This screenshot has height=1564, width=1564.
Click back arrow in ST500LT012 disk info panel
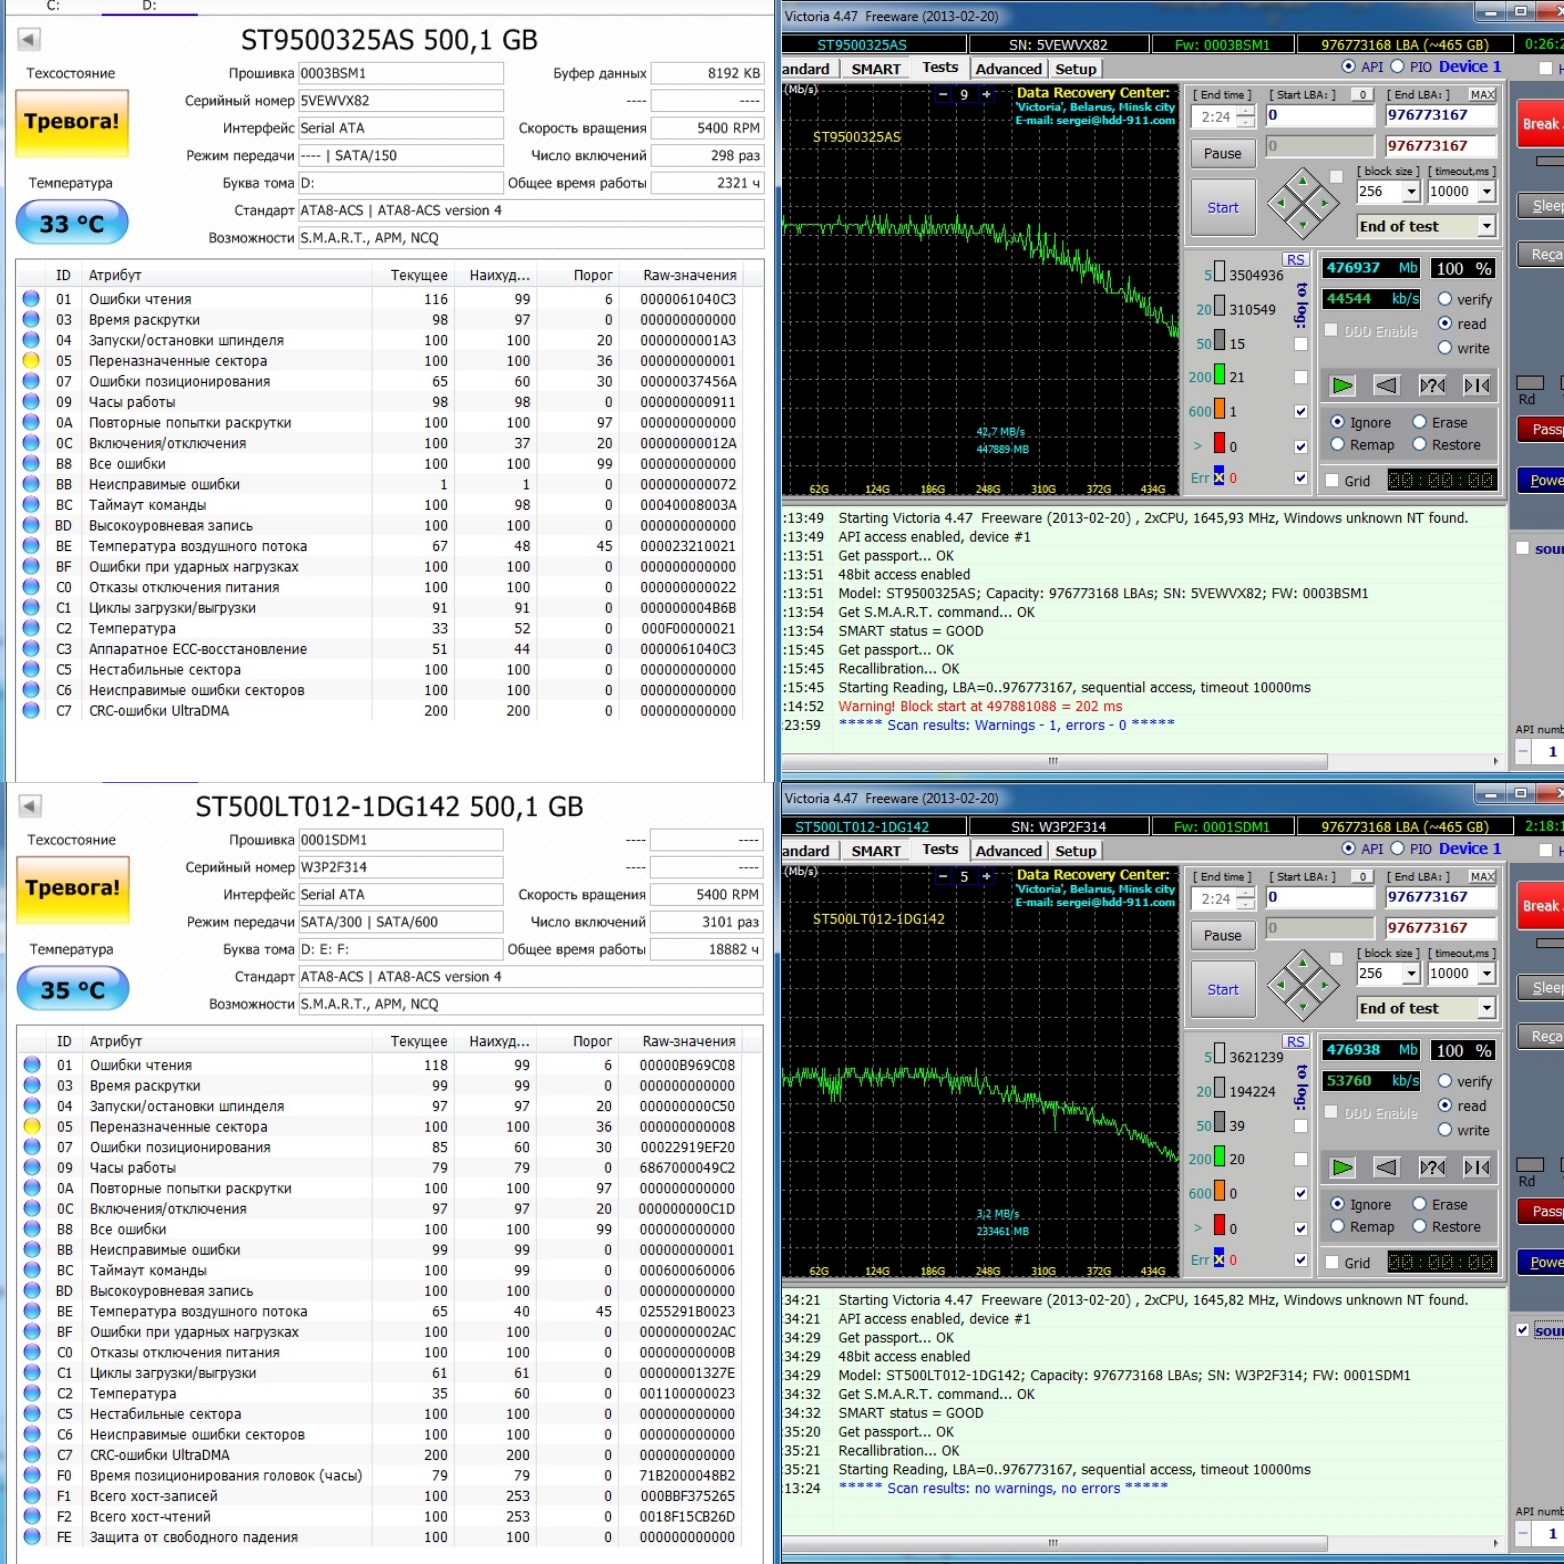point(29,805)
